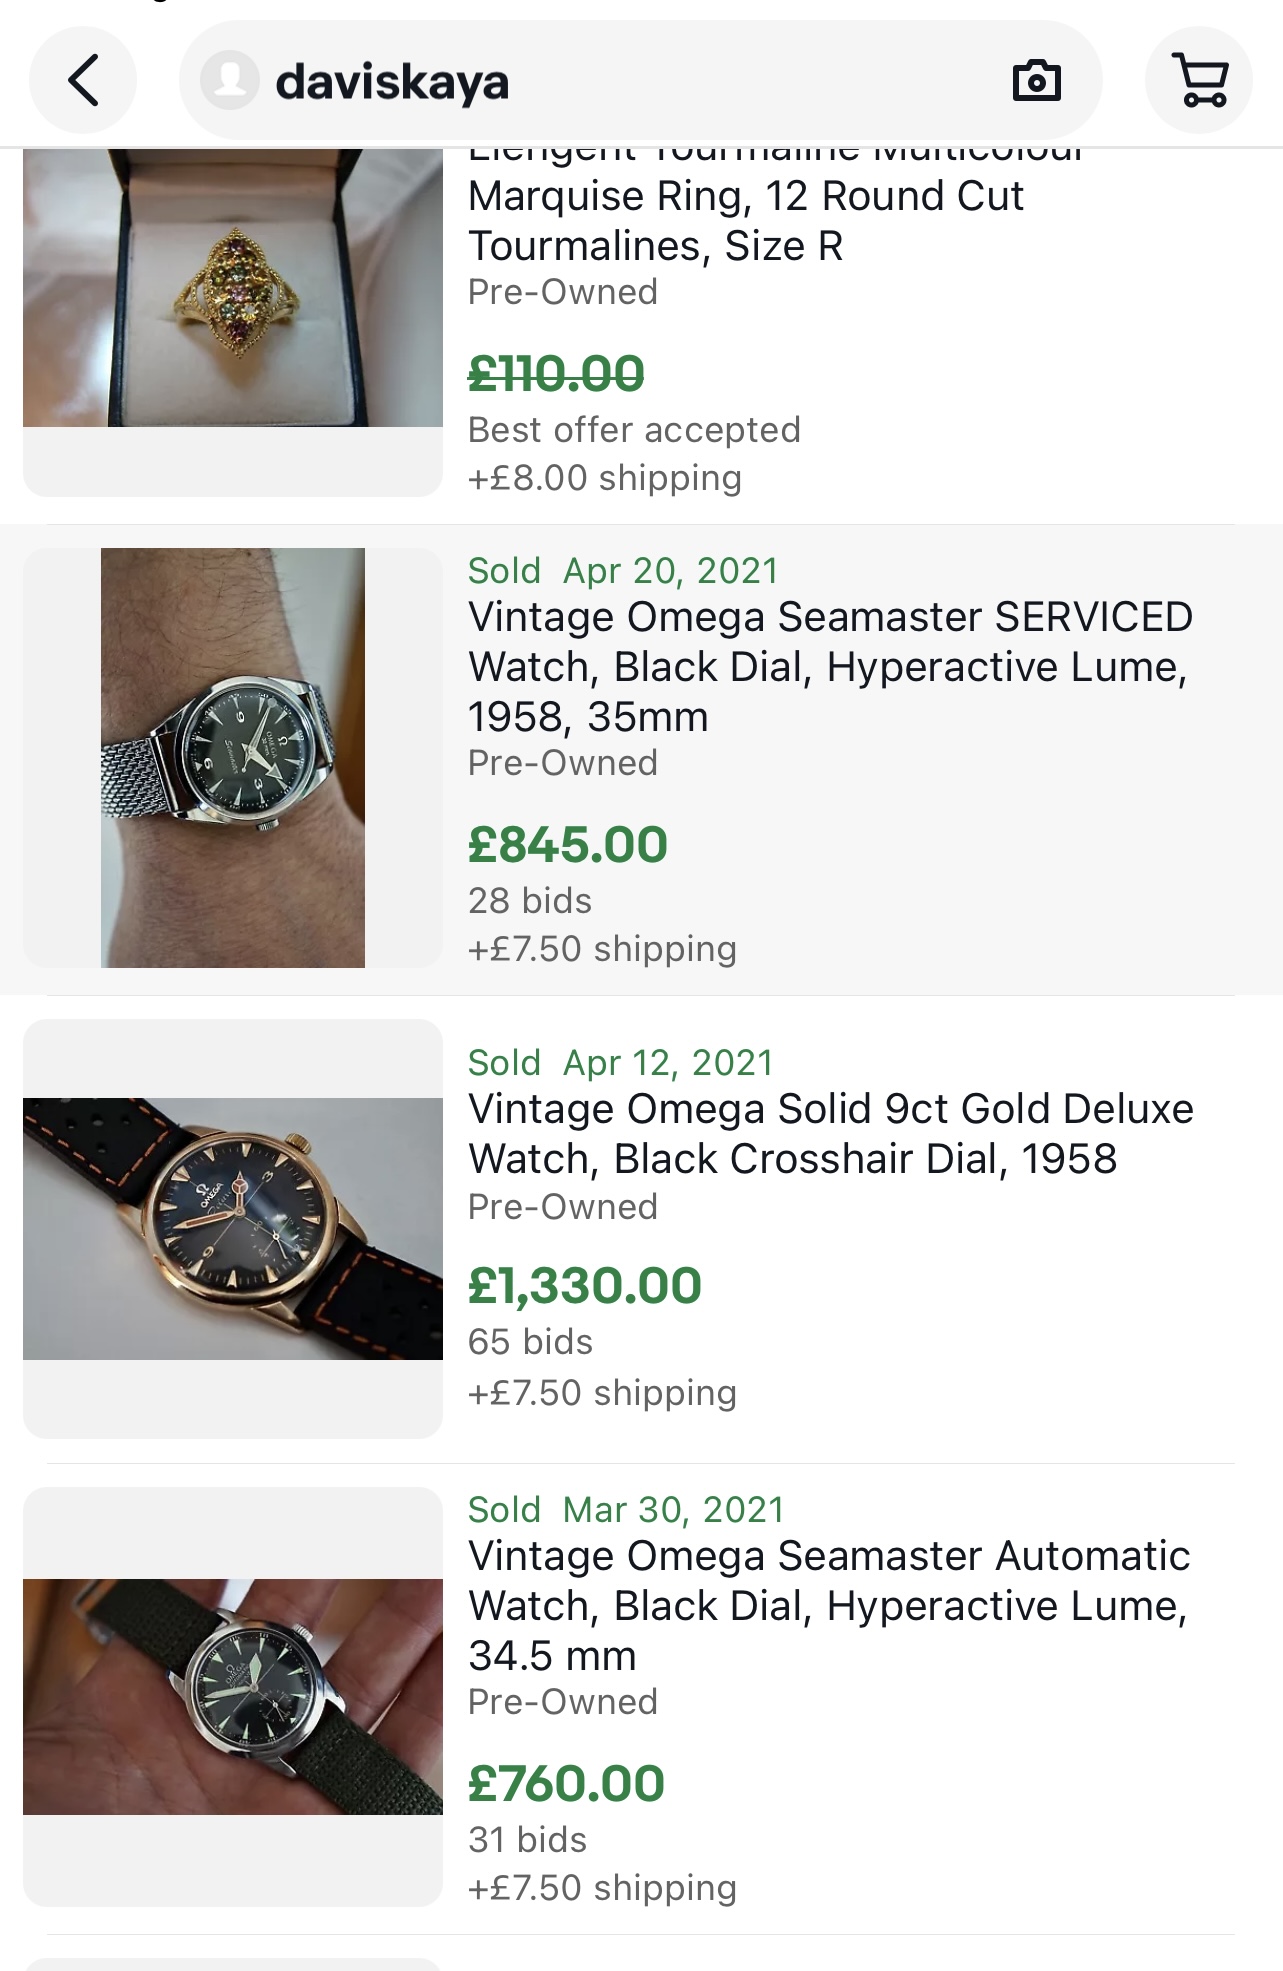View the Seamaster Automatic watch image

pos(233,1696)
